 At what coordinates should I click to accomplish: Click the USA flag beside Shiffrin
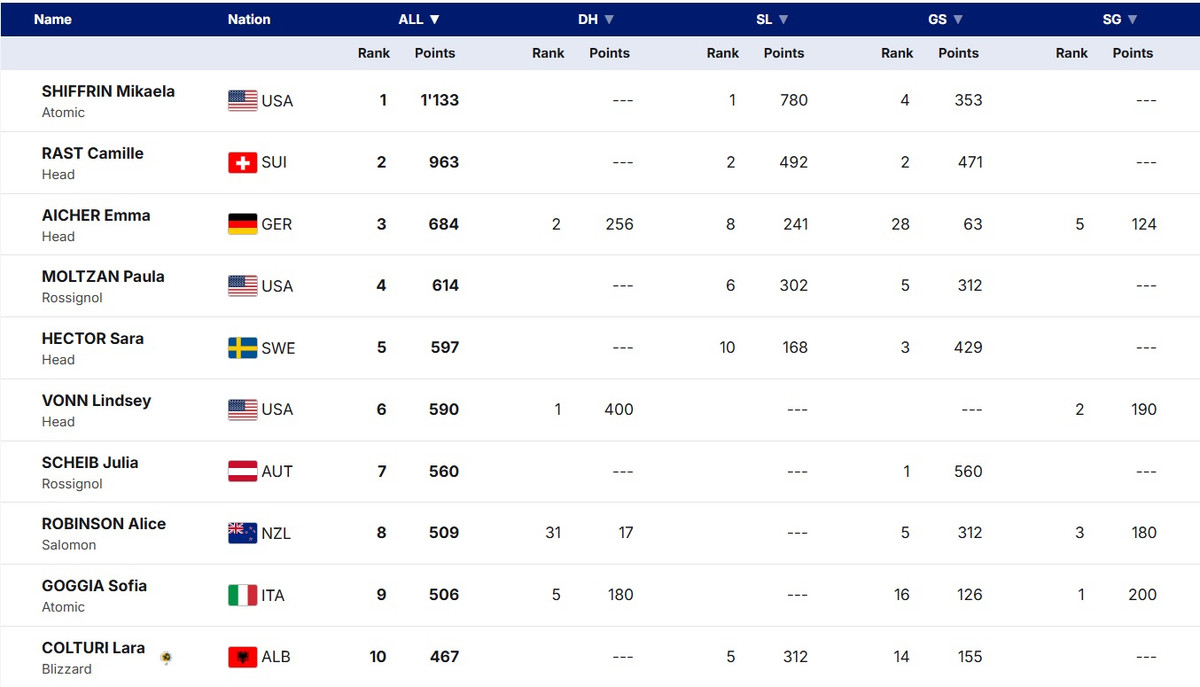pyautogui.click(x=243, y=100)
